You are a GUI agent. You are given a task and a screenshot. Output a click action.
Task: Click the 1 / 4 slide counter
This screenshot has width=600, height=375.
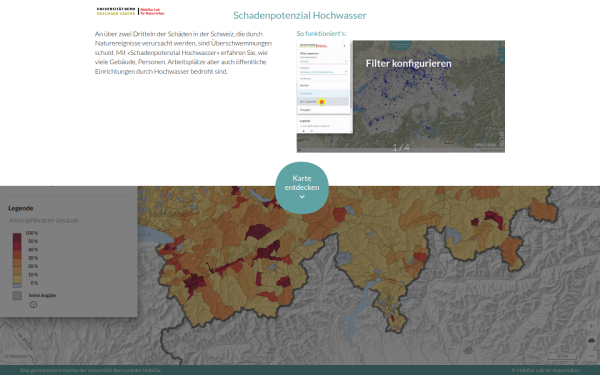pyautogui.click(x=401, y=147)
